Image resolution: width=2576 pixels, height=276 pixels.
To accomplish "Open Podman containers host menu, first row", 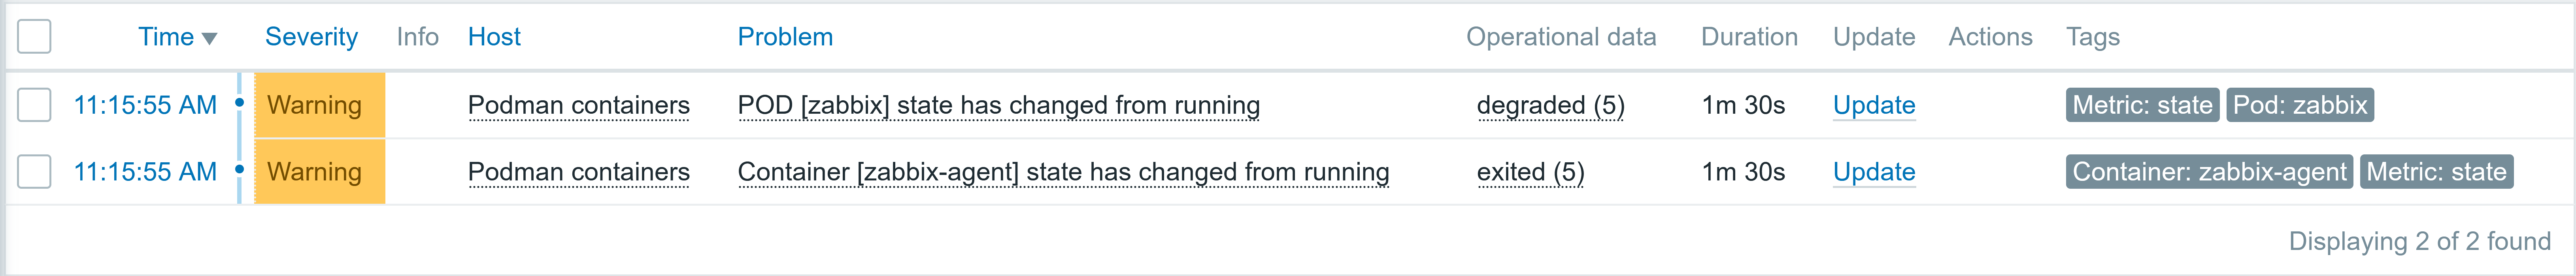I will tap(579, 105).
